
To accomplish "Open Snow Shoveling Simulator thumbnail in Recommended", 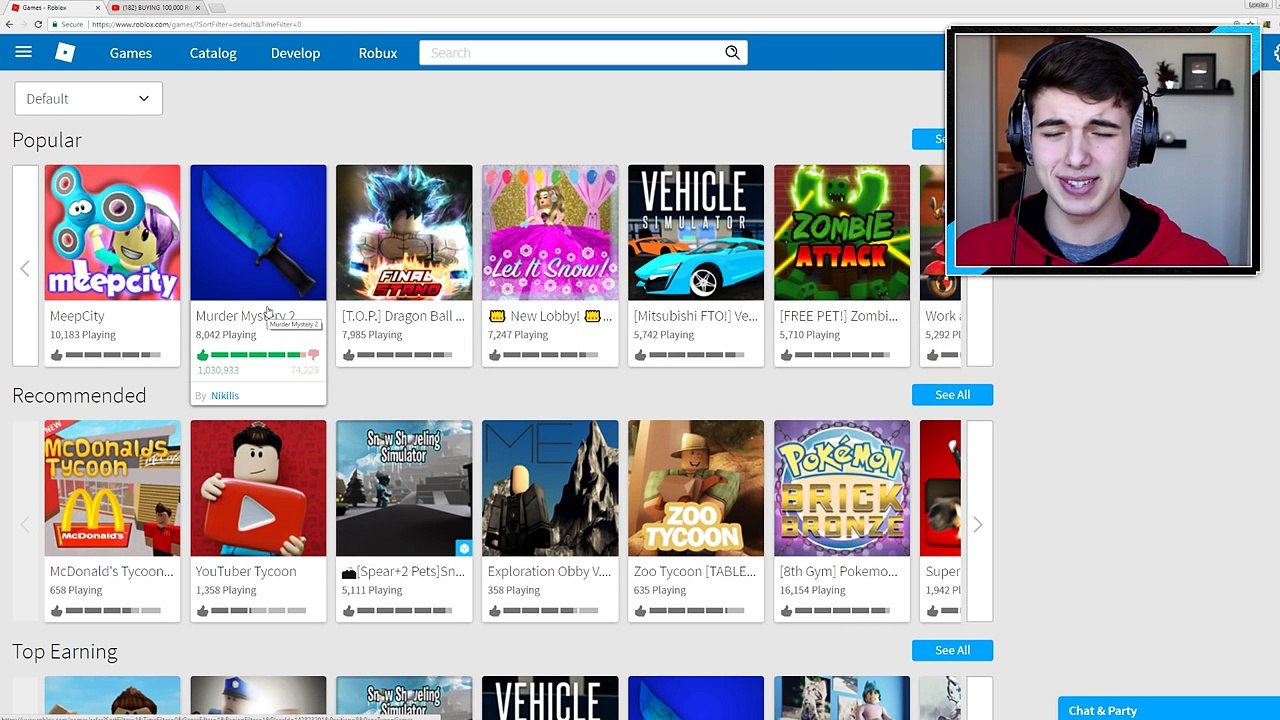I will click(404, 488).
